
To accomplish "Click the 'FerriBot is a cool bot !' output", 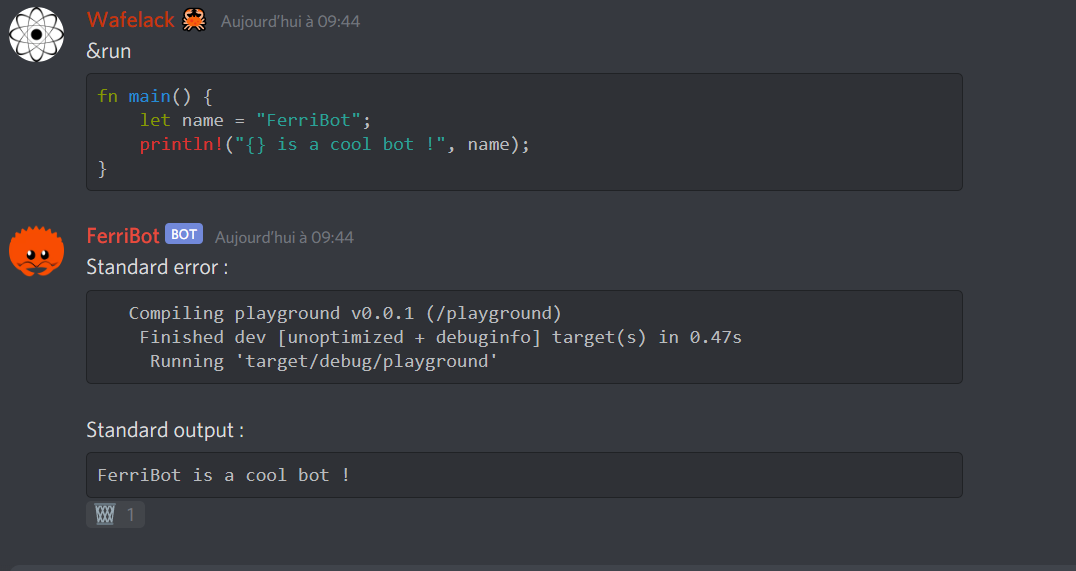I will (x=223, y=475).
